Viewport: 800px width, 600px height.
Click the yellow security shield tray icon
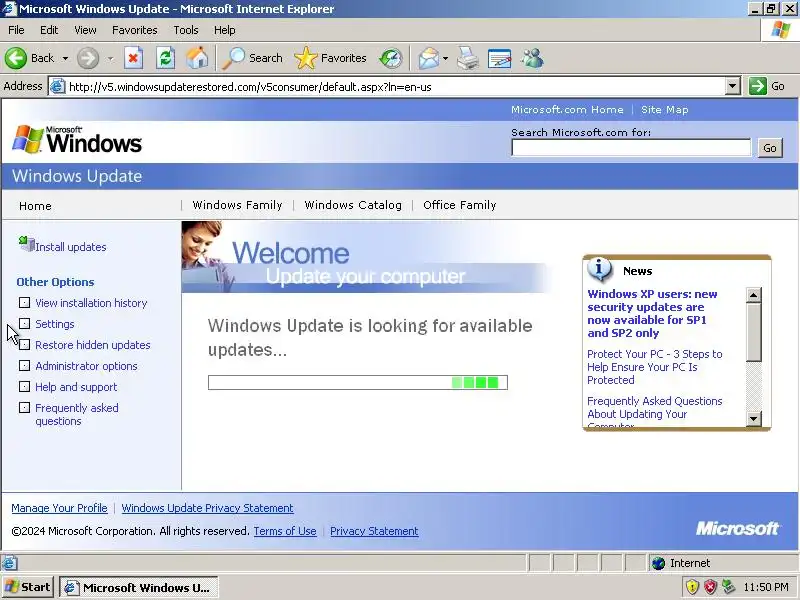pos(692,587)
